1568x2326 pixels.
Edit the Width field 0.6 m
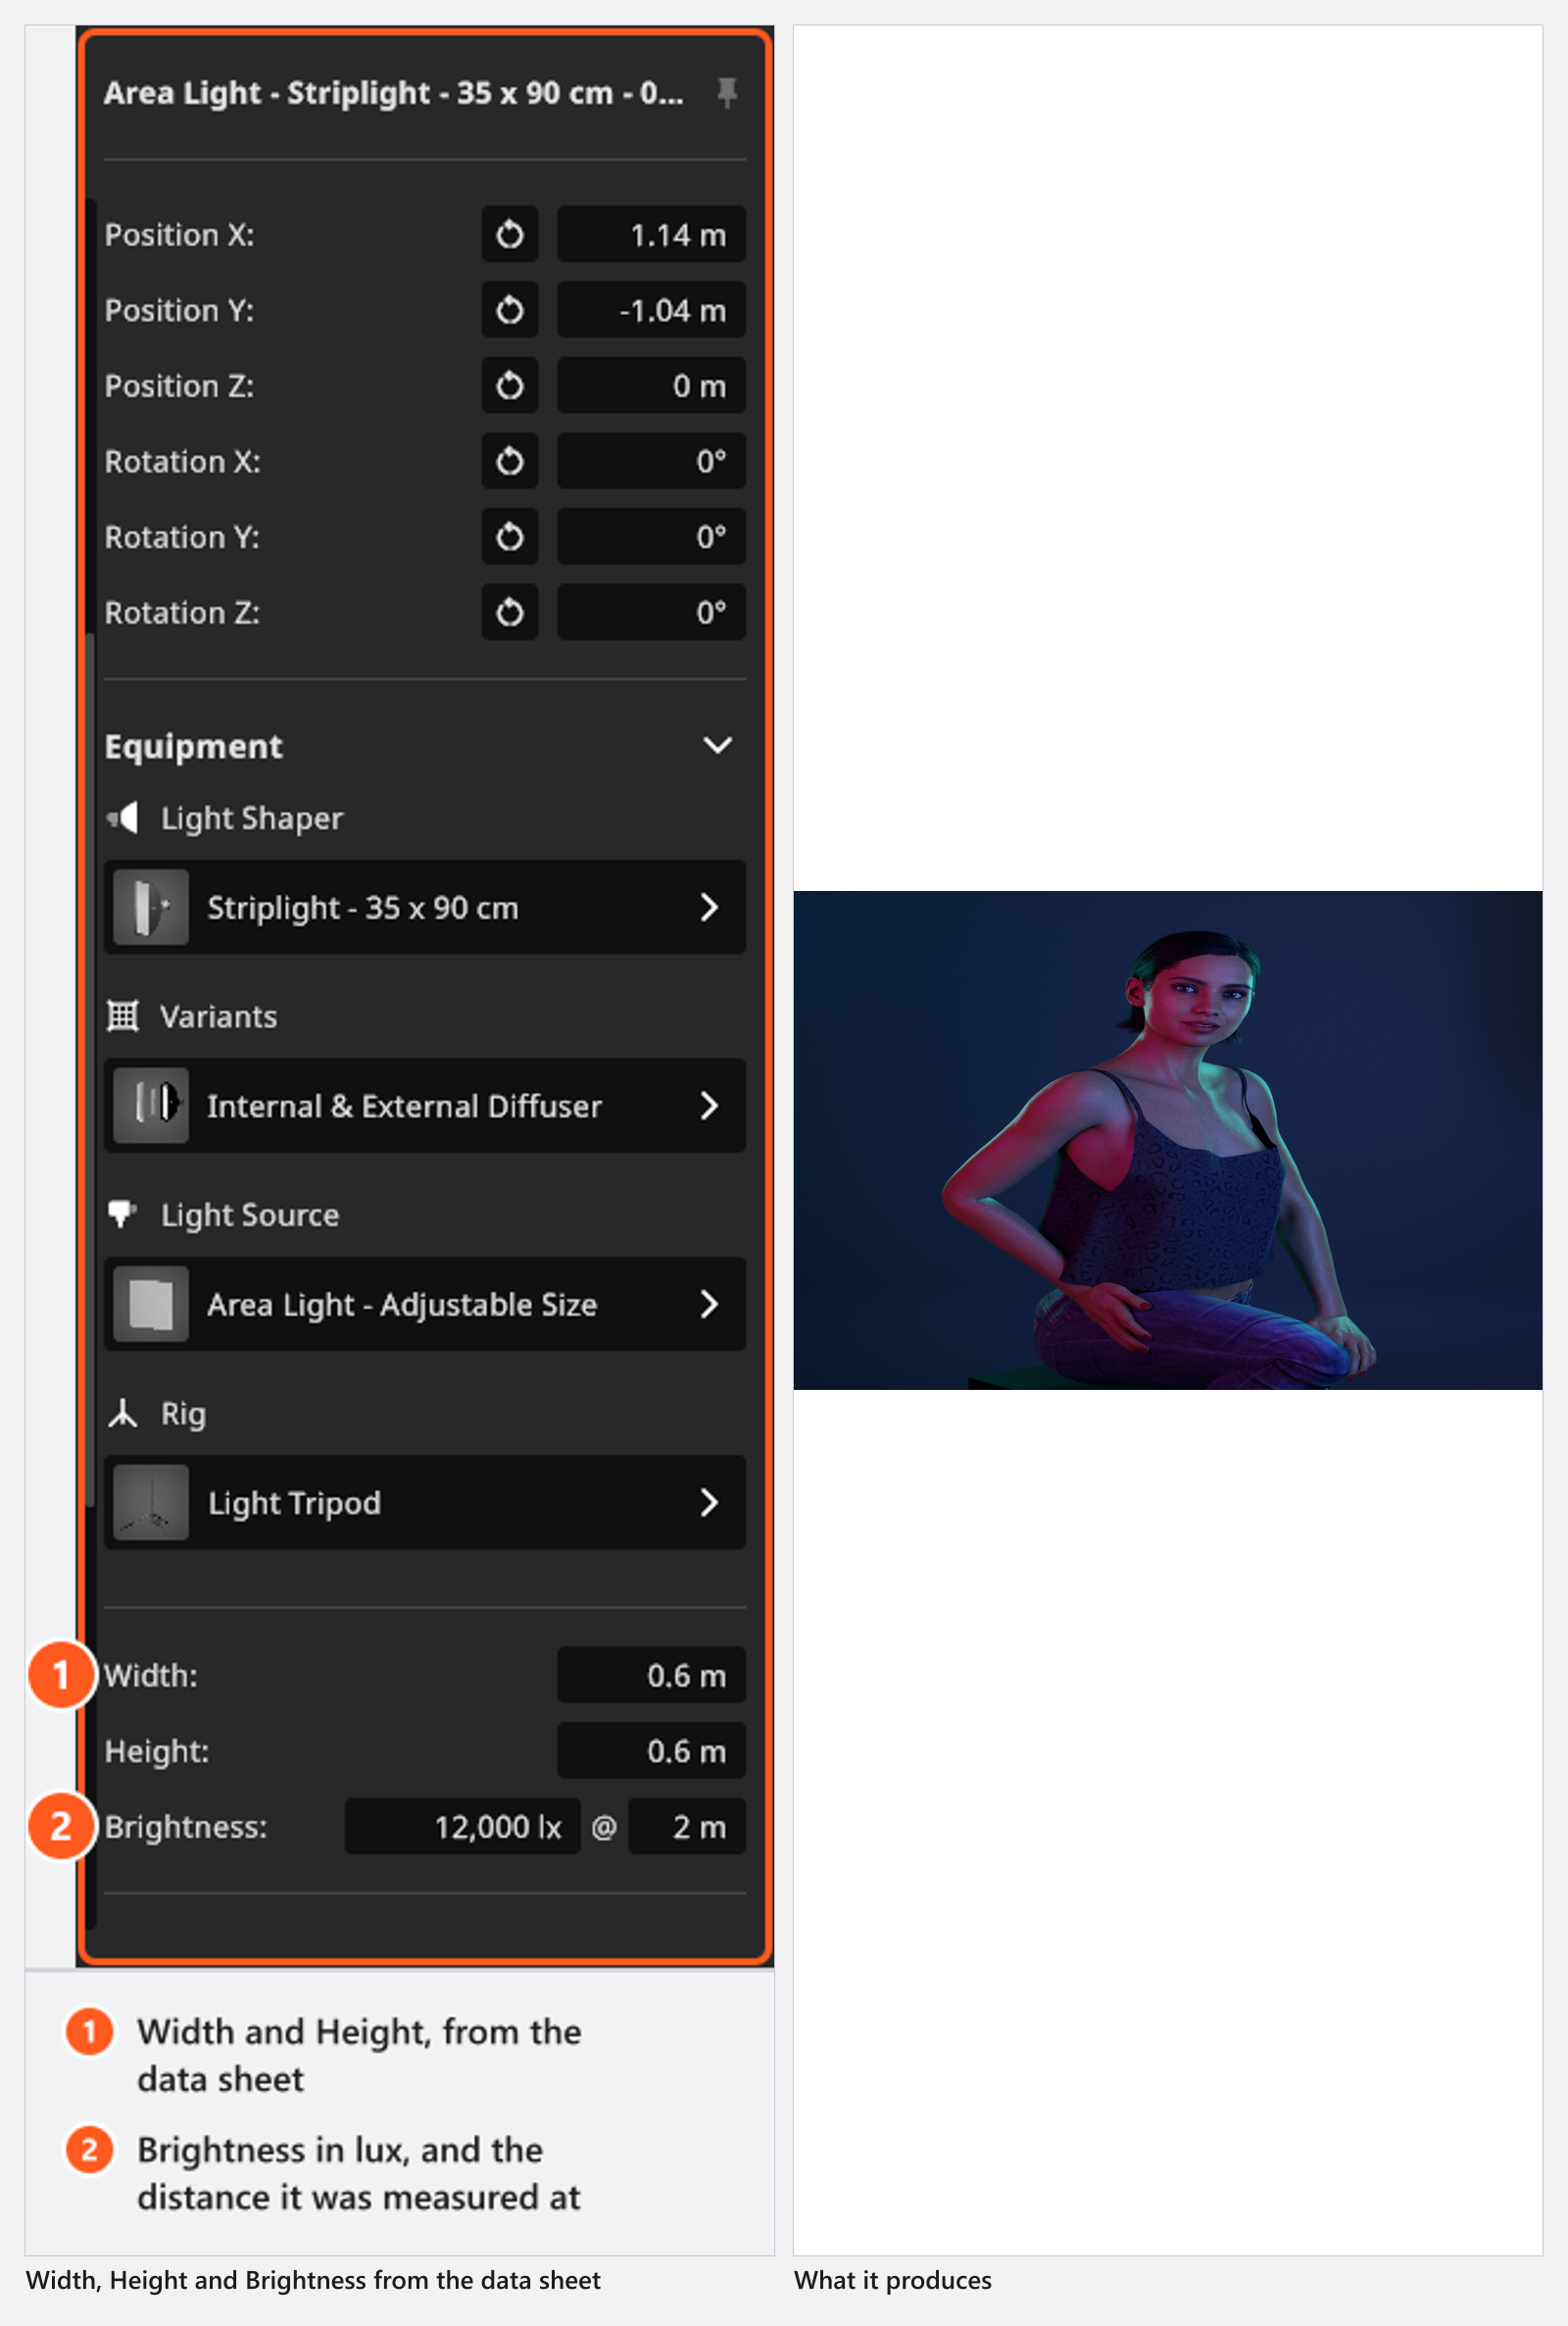click(x=652, y=1676)
